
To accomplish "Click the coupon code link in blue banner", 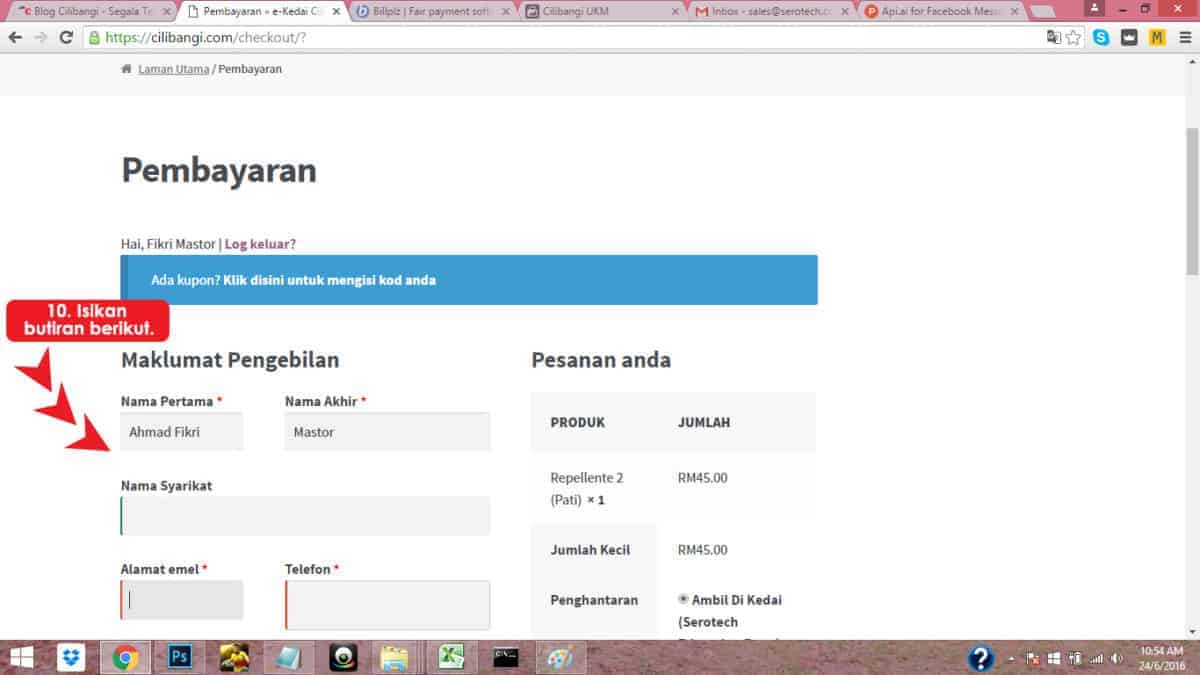I will 329,280.
